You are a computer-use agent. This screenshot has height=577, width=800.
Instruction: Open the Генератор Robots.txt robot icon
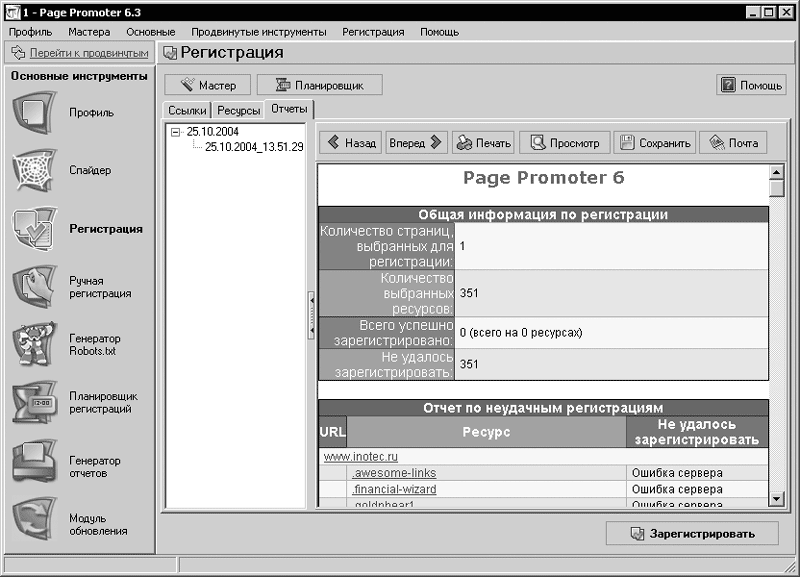tap(34, 344)
